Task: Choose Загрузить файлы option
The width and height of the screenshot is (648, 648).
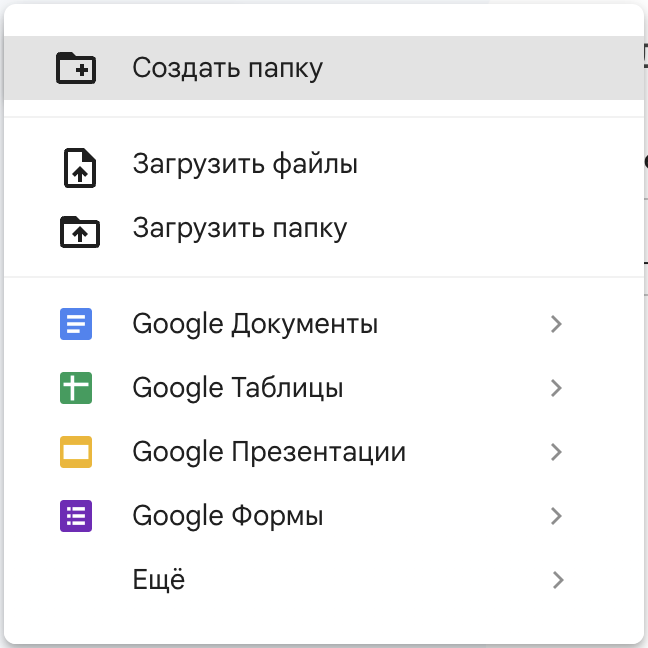Action: [x=324, y=164]
